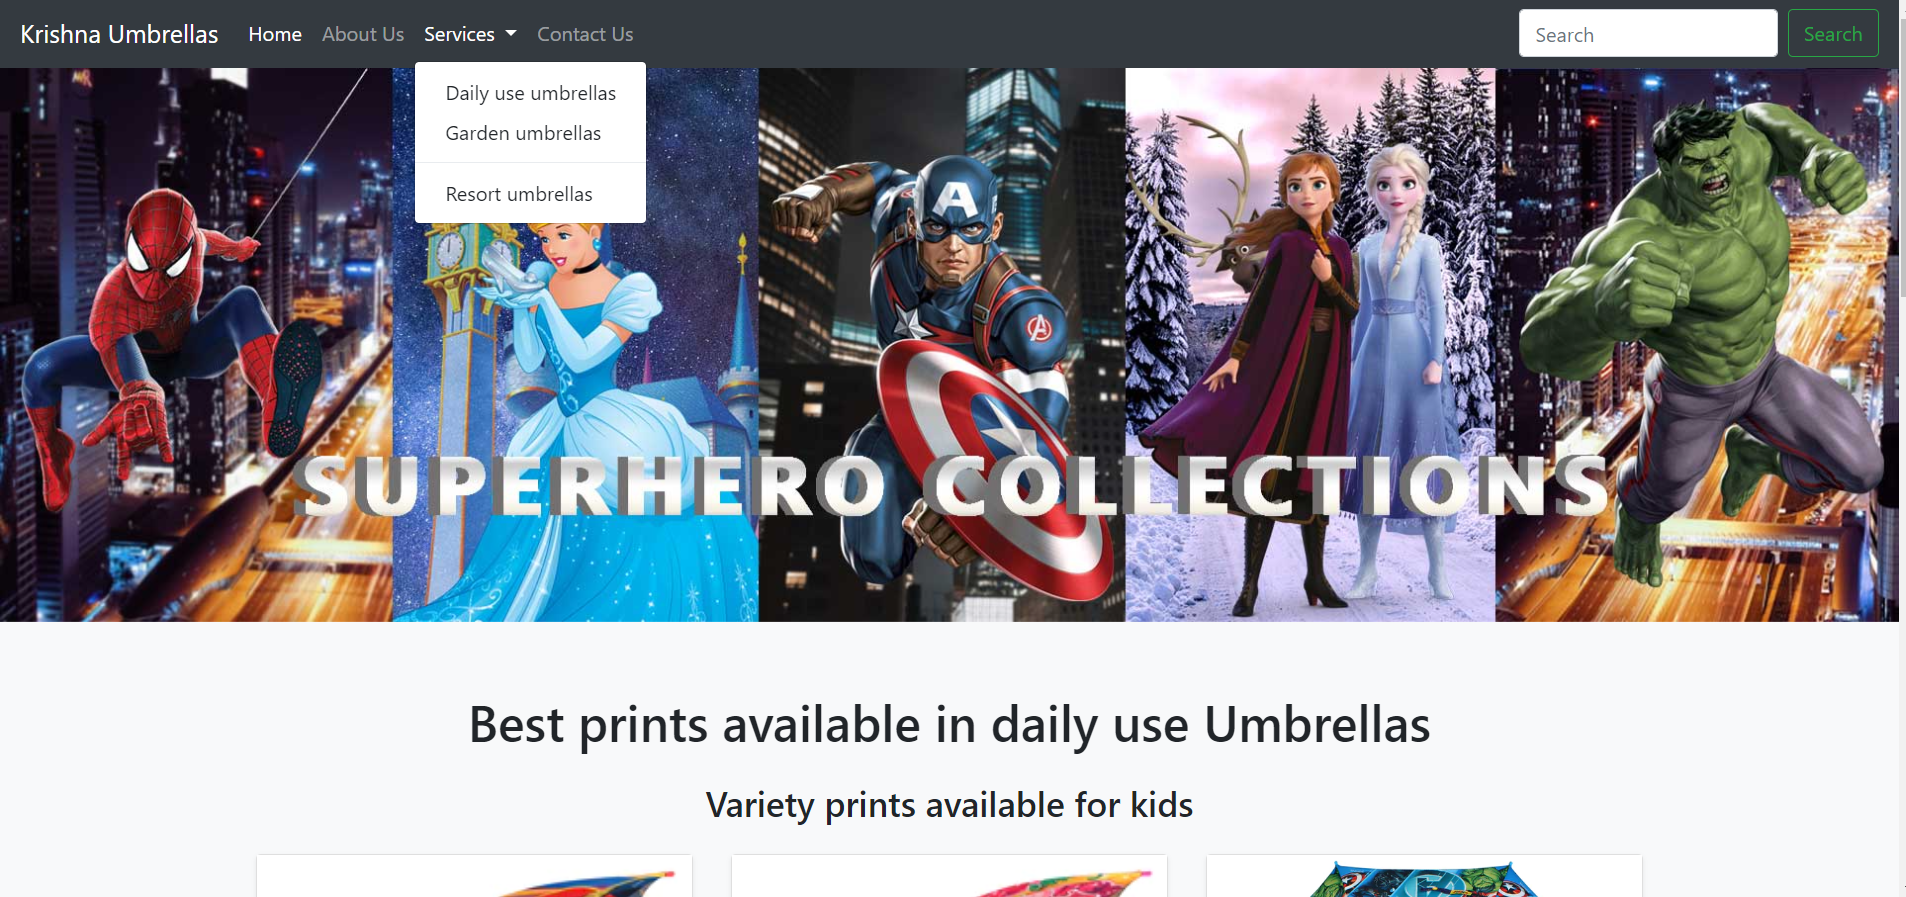Click the Captain America banner panel
1906x897 pixels.
click(x=942, y=345)
